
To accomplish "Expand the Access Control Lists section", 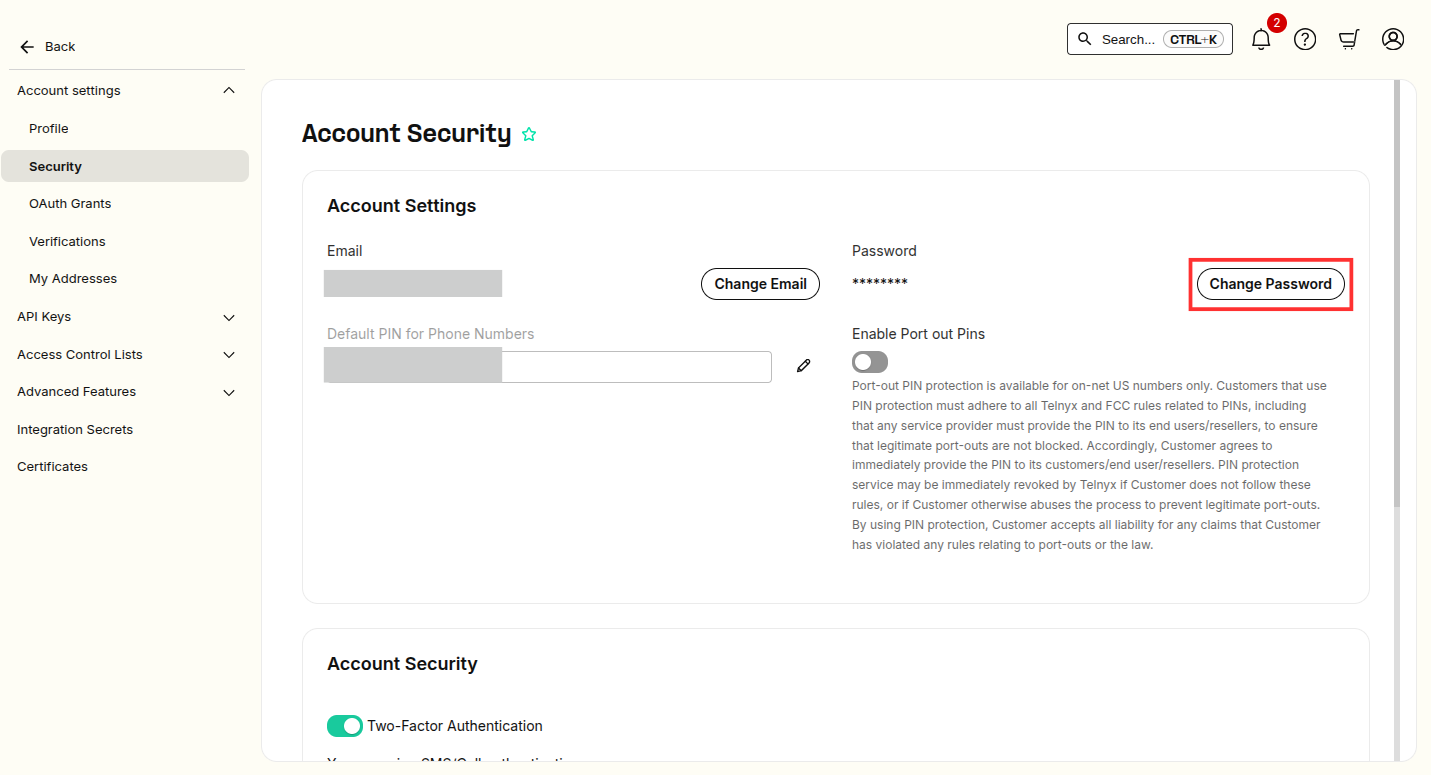I will (x=229, y=355).
